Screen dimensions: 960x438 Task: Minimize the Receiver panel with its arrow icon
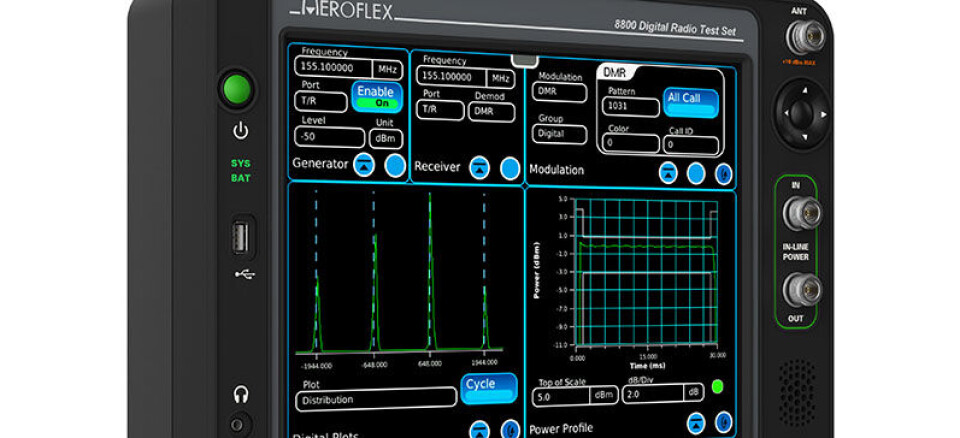coord(479,167)
